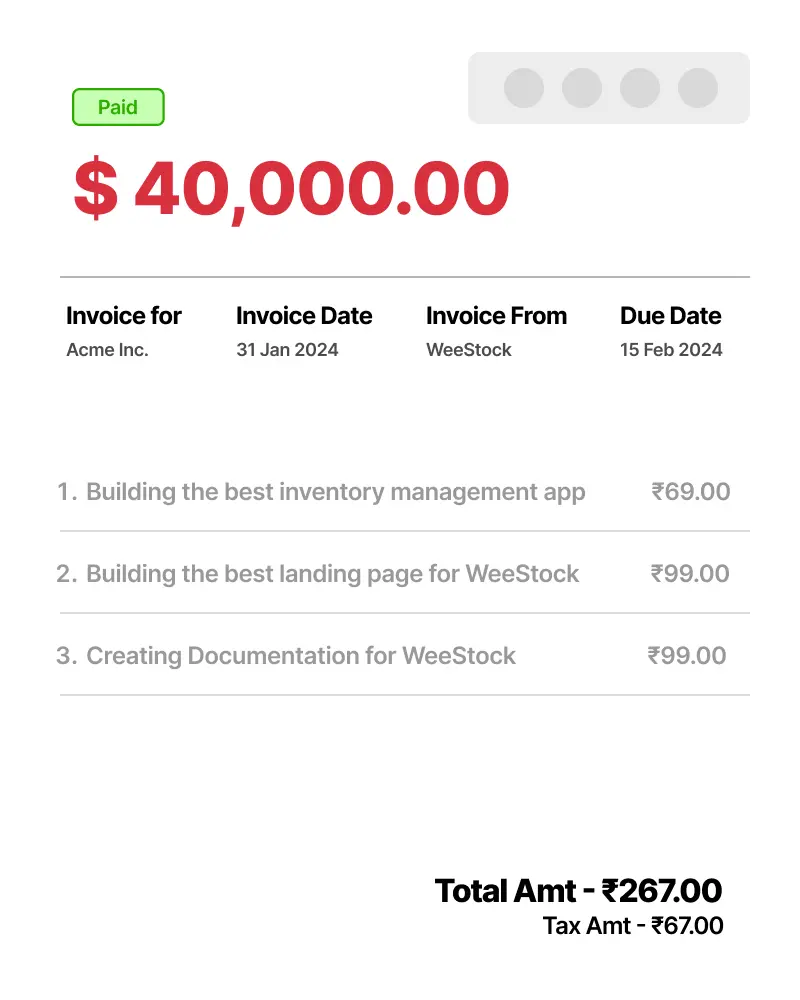Click the Invoice From heading
The height and width of the screenshot is (1000, 800).
pyautogui.click(x=496, y=316)
